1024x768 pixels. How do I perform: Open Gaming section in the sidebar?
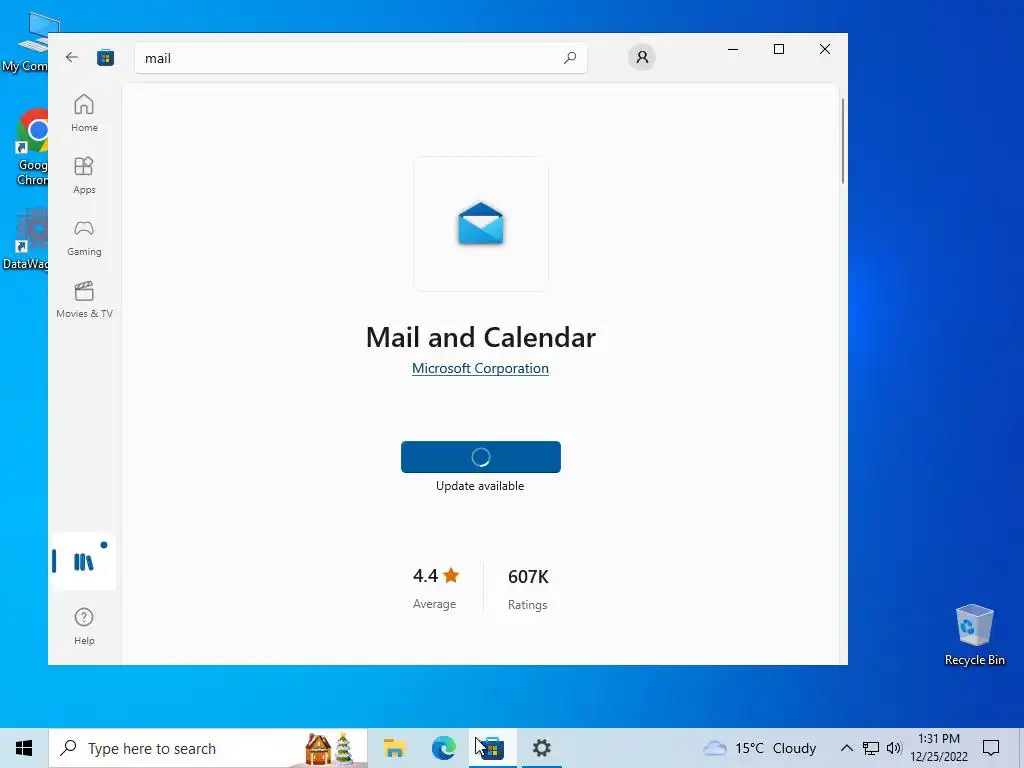pyautogui.click(x=84, y=237)
